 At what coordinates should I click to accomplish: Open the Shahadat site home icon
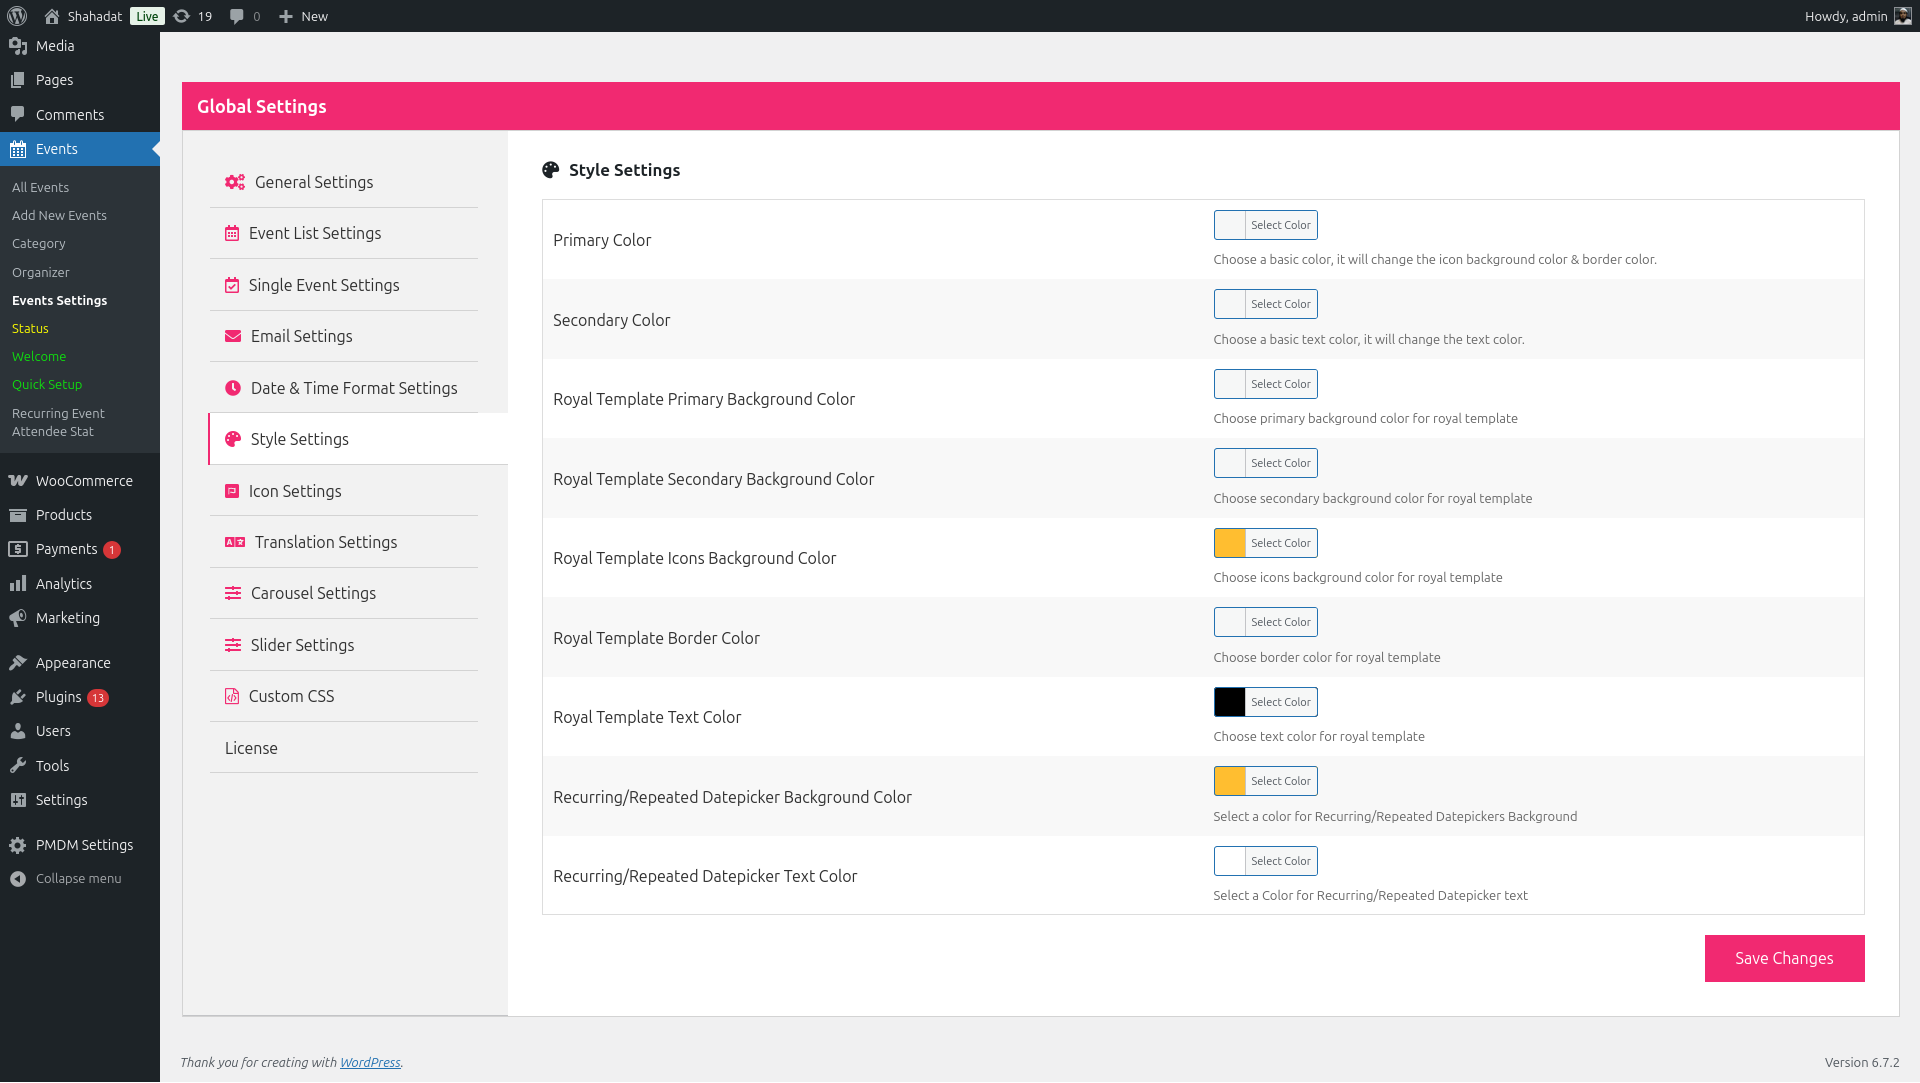pos(52,16)
